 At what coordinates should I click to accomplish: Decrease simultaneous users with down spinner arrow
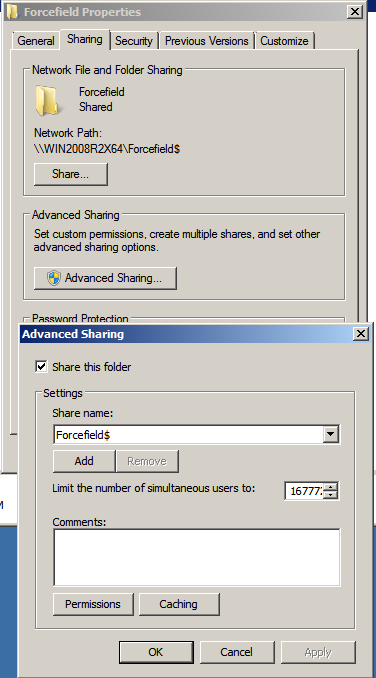(x=331, y=495)
